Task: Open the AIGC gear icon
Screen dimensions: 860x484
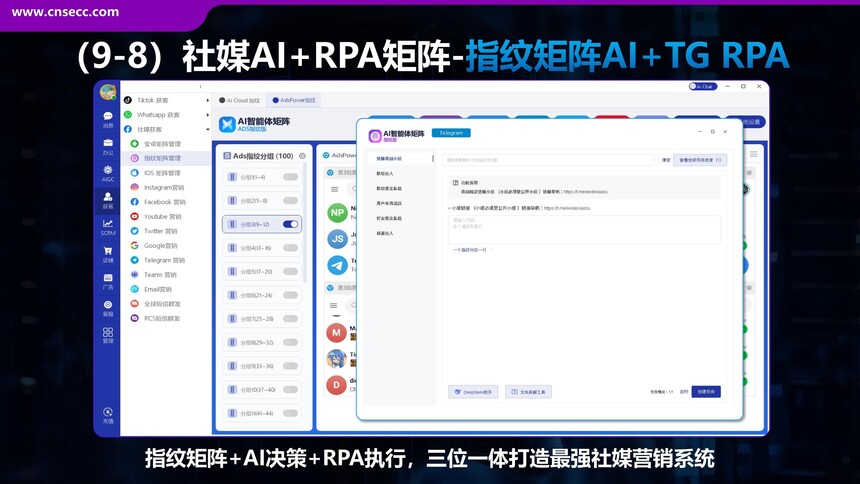Action: coord(108,173)
